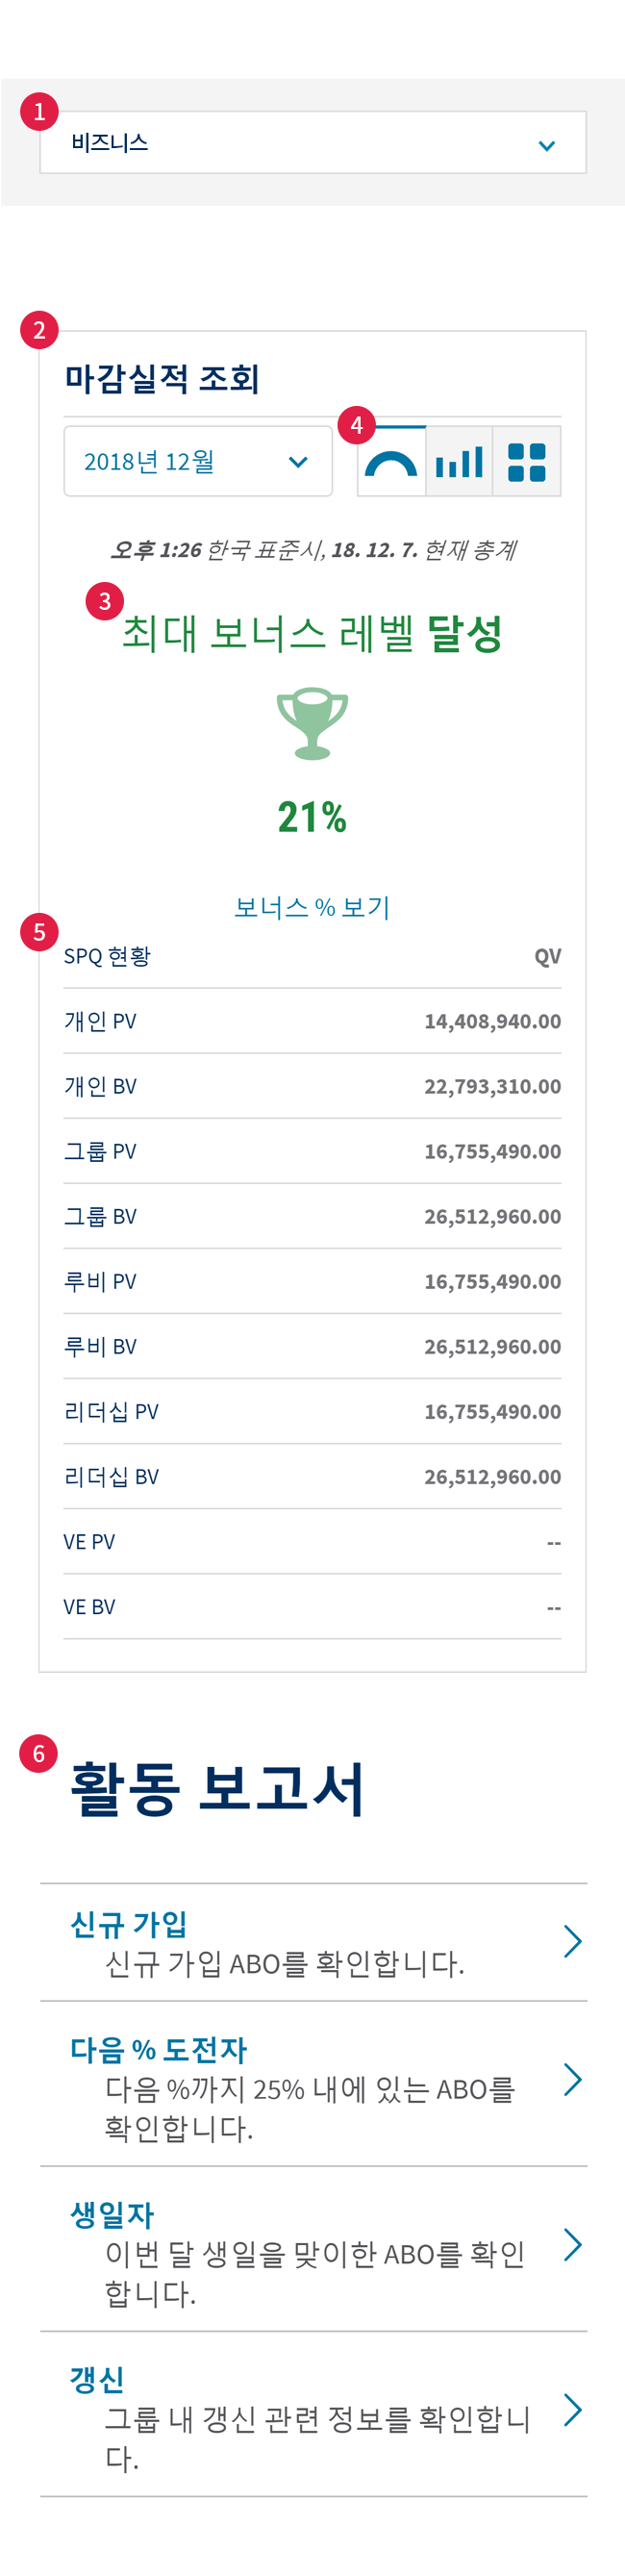Click the SPQ 현황 header
This screenshot has width=625, height=2576.
click(107, 956)
